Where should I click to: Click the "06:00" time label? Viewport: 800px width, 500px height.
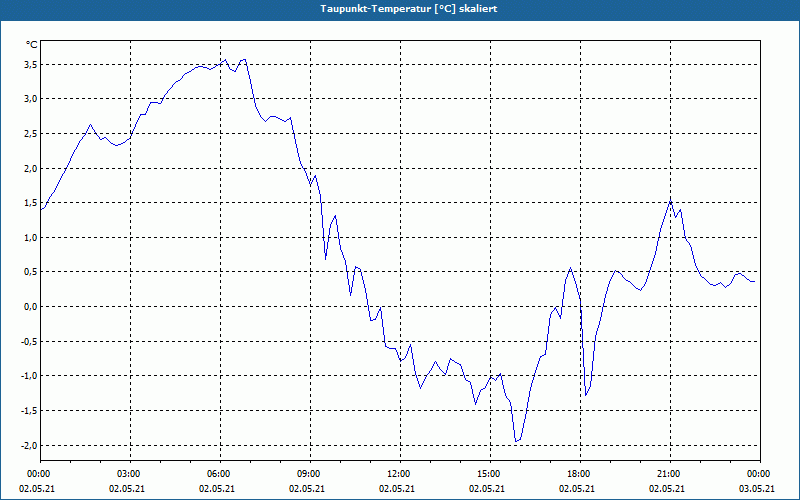click(220, 474)
